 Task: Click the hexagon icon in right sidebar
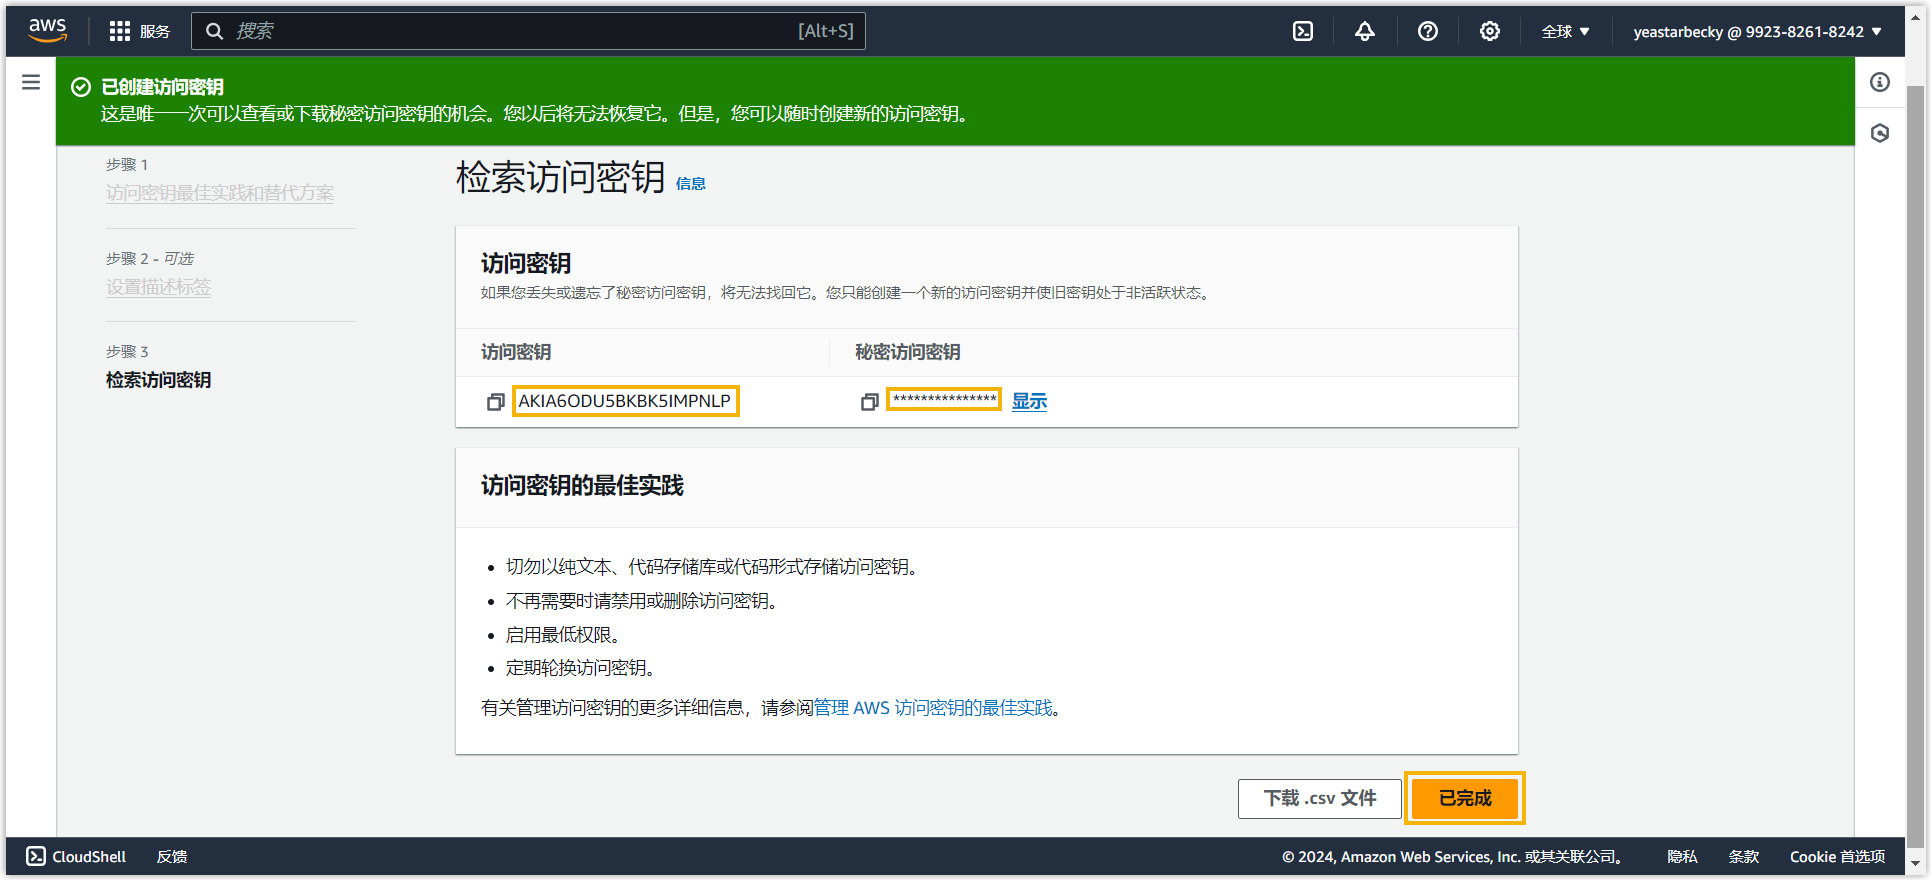pyautogui.click(x=1880, y=133)
